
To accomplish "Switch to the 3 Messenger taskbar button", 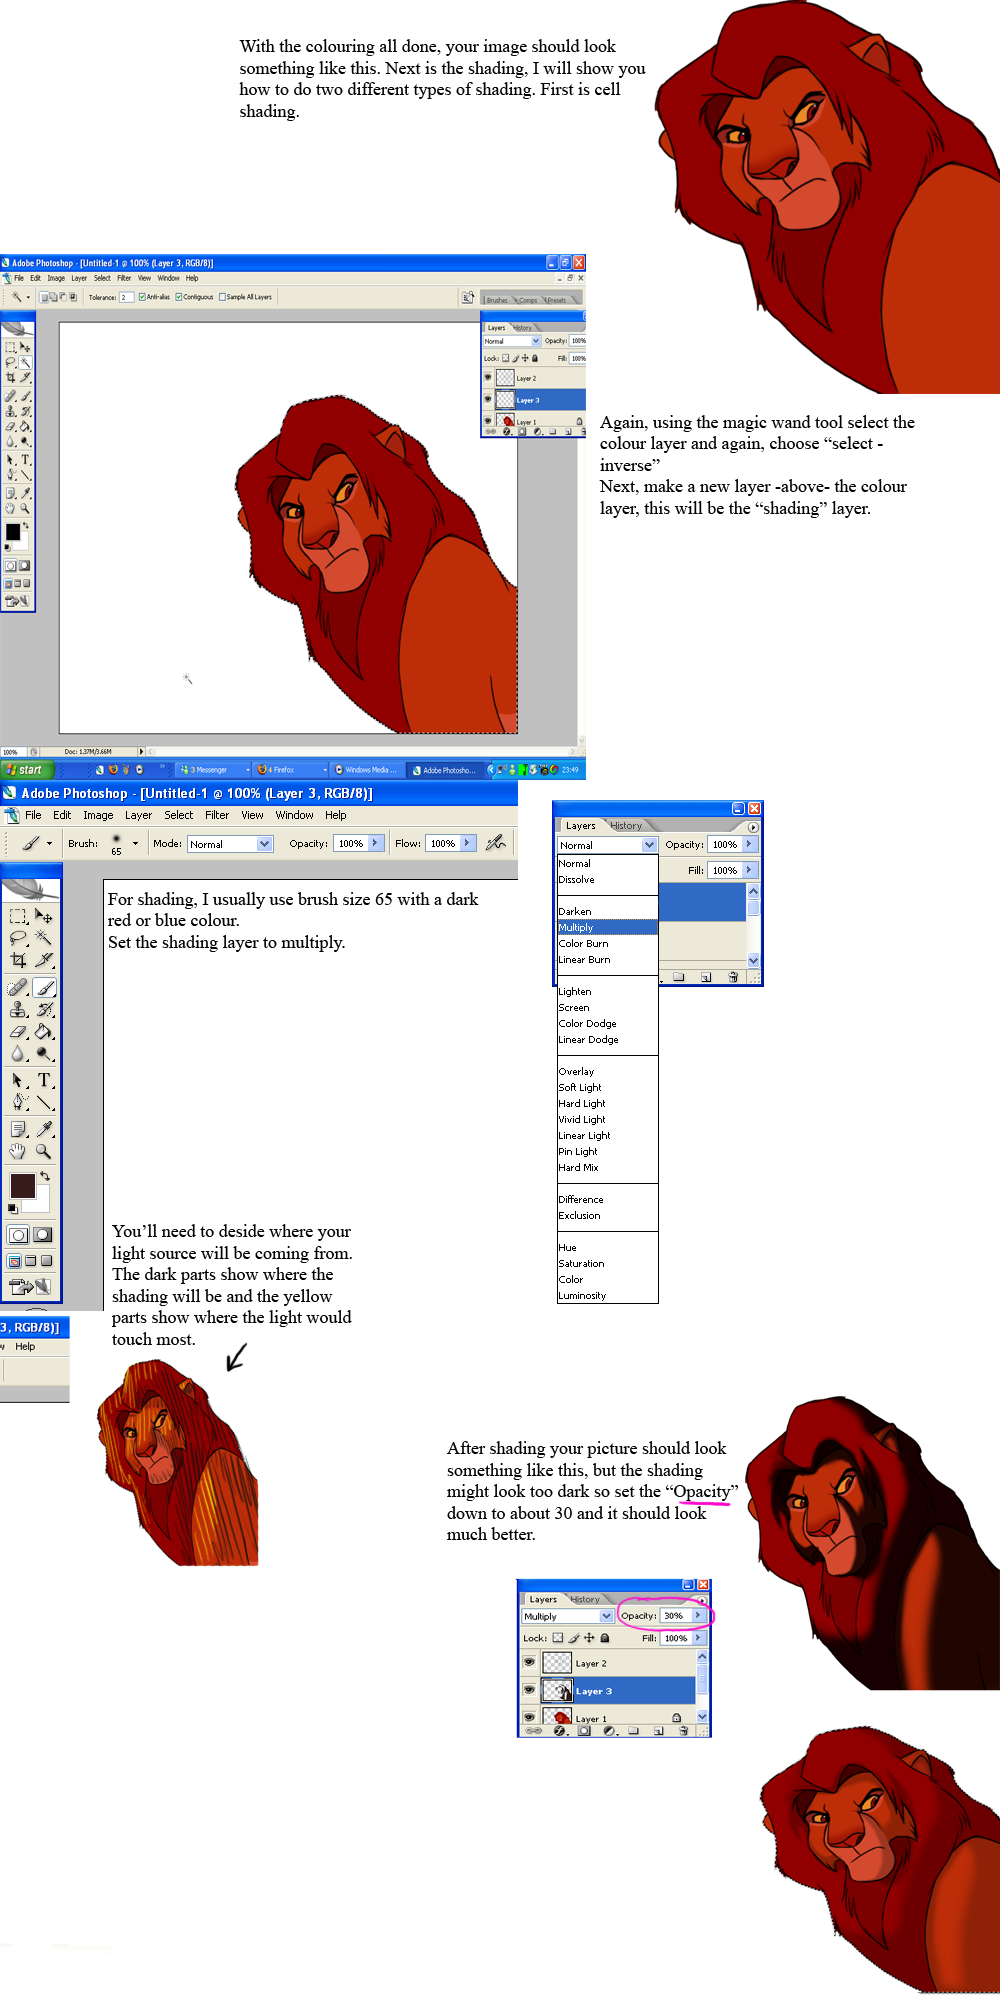I will tap(213, 770).
